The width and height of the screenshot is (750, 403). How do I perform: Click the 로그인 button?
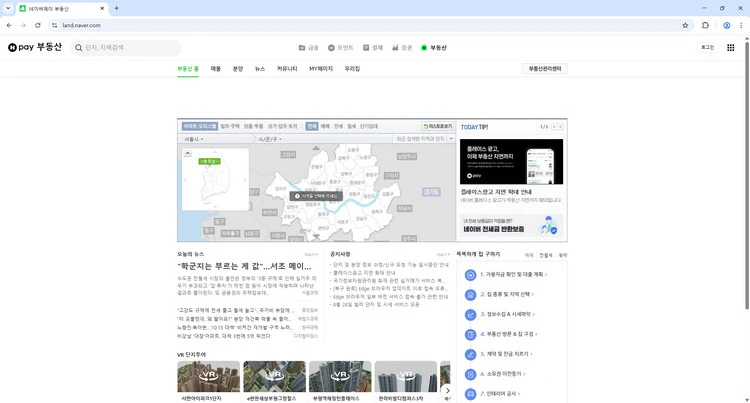point(707,47)
